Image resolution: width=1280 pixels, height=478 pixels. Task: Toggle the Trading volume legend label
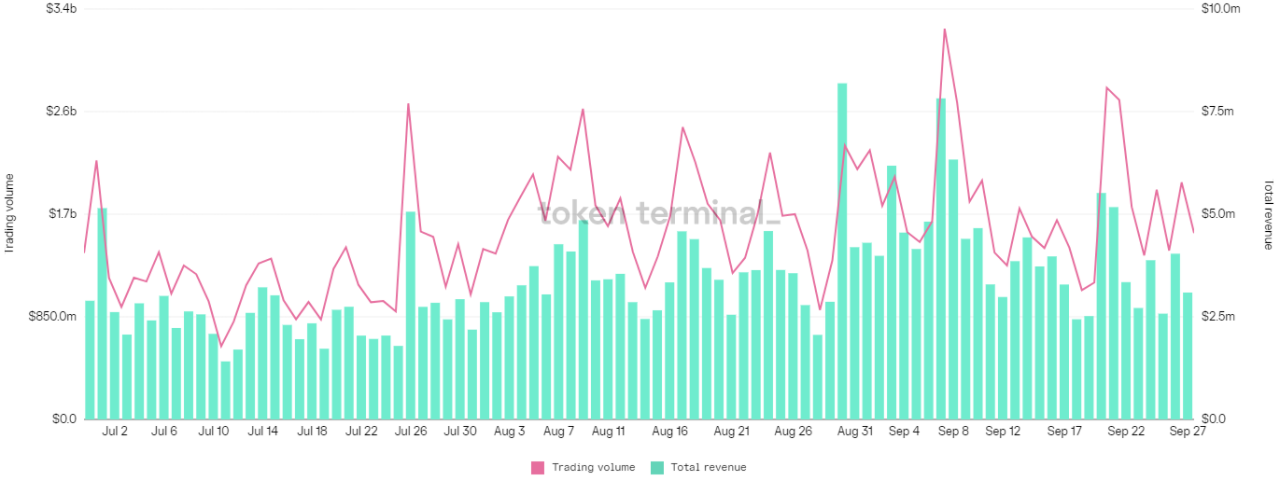[x=592, y=467]
